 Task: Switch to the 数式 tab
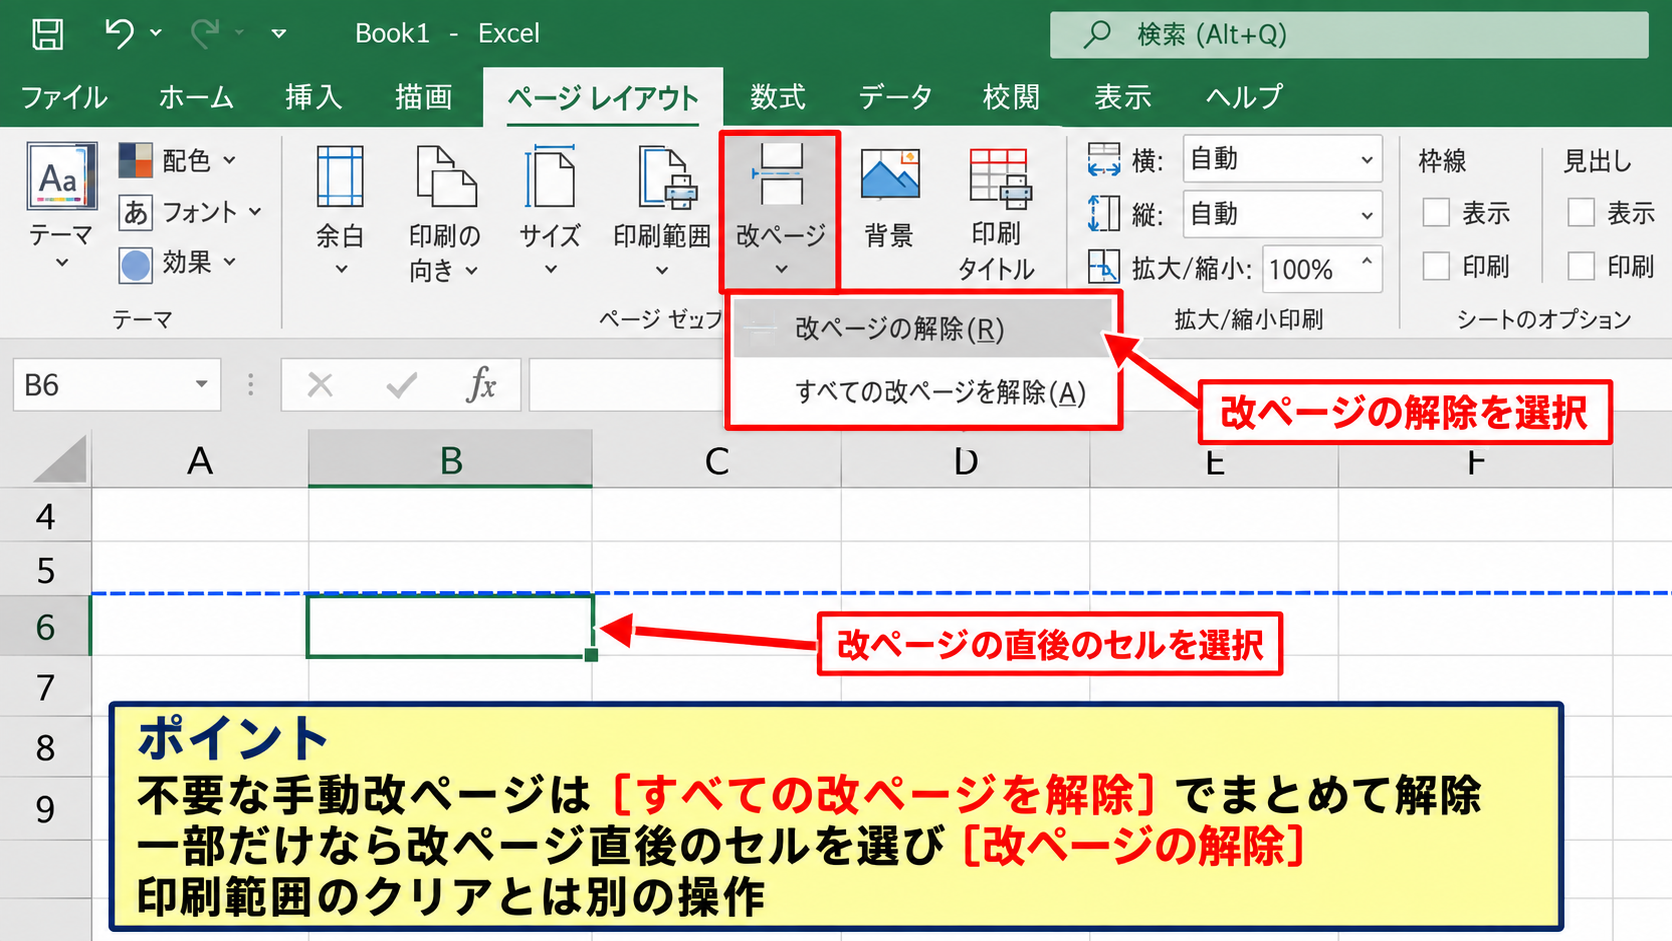pyautogui.click(x=778, y=97)
